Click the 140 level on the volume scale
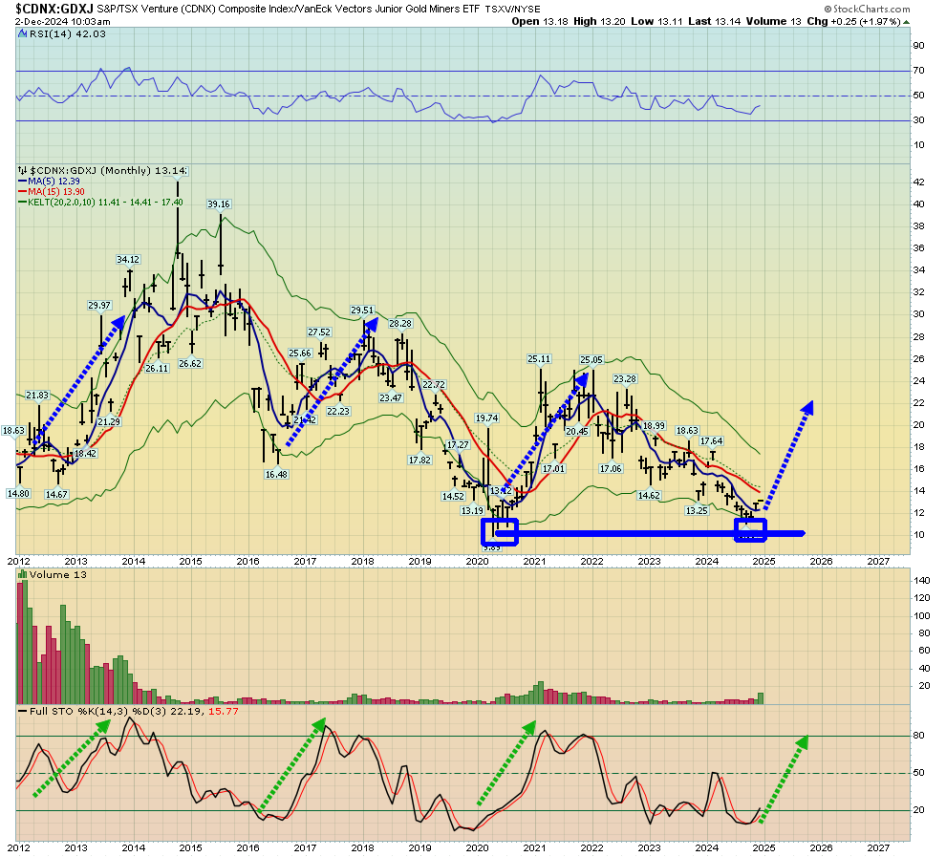 (922, 581)
